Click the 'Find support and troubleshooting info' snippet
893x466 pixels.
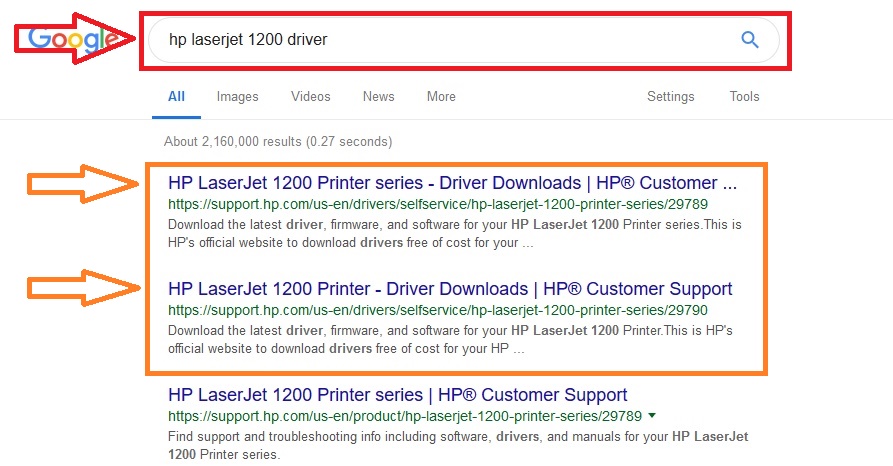point(458,445)
